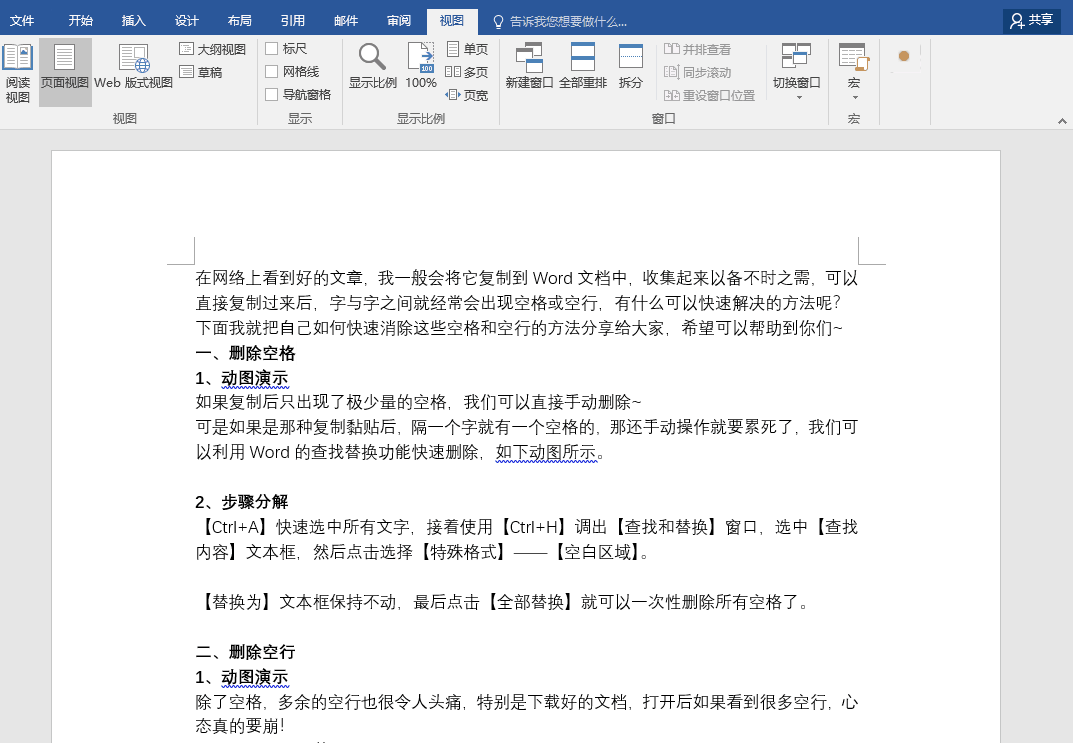Viewport: 1073px width, 743px height.
Task: Switch to Read Mode (阅读视图)
Action: (x=18, y=73)
